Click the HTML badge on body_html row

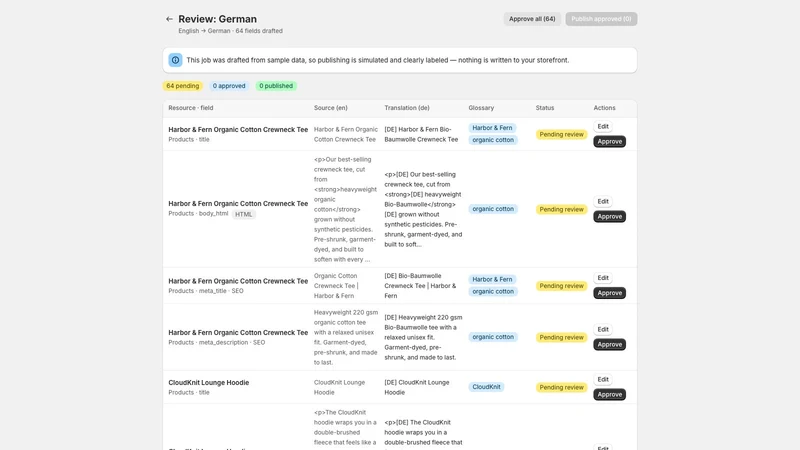[243, 214]
